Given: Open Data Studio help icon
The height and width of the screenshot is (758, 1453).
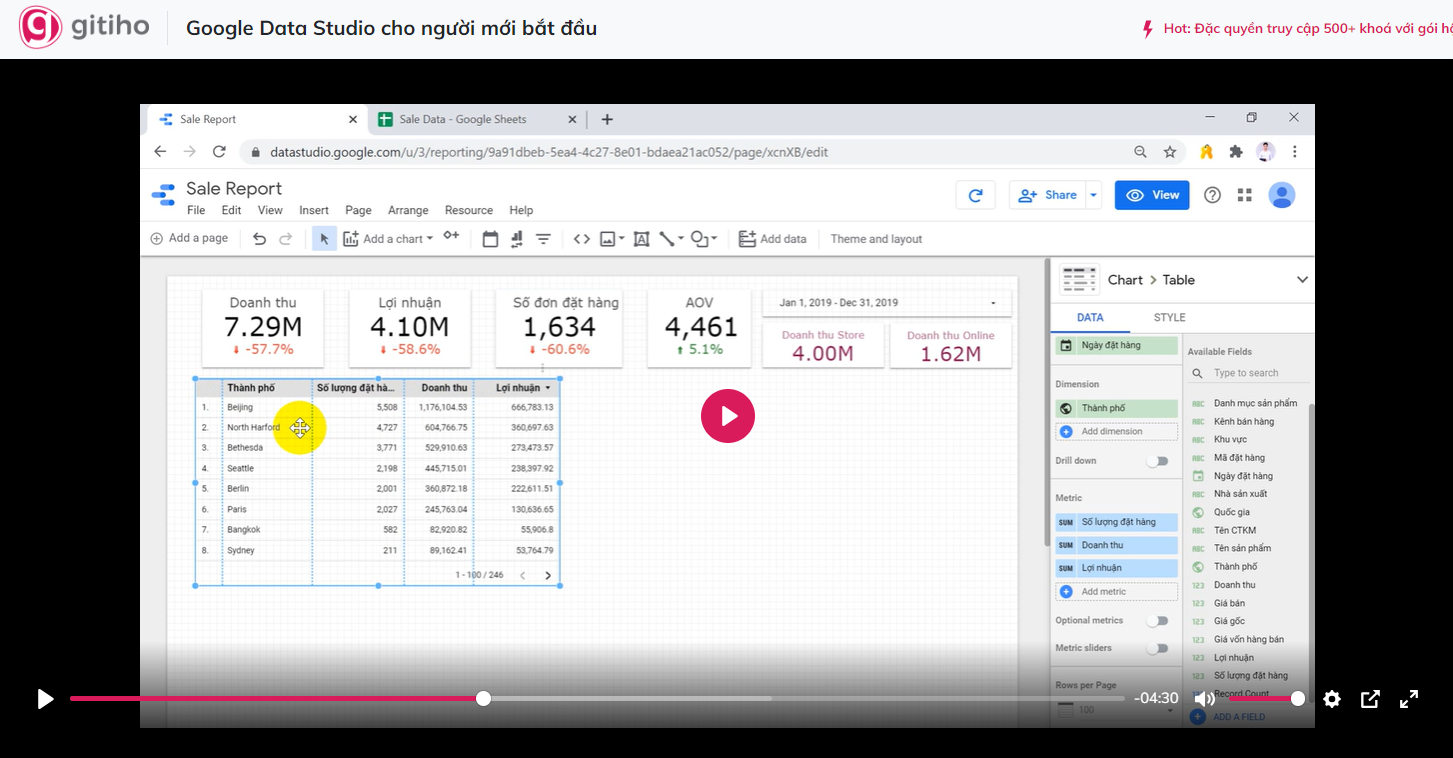Looking at the screenshot, I should tap(1212, 195).
